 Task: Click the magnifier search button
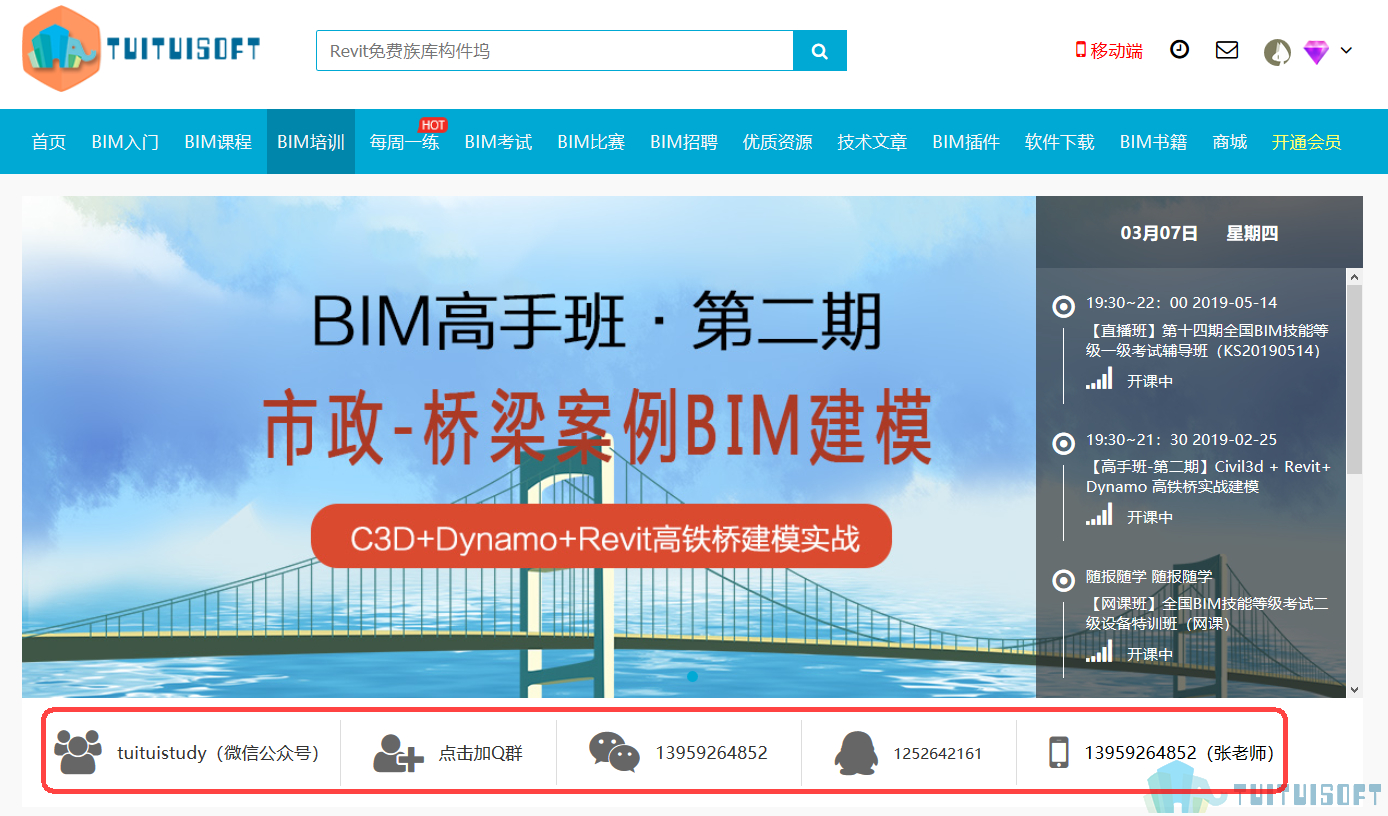coord(820,51)
